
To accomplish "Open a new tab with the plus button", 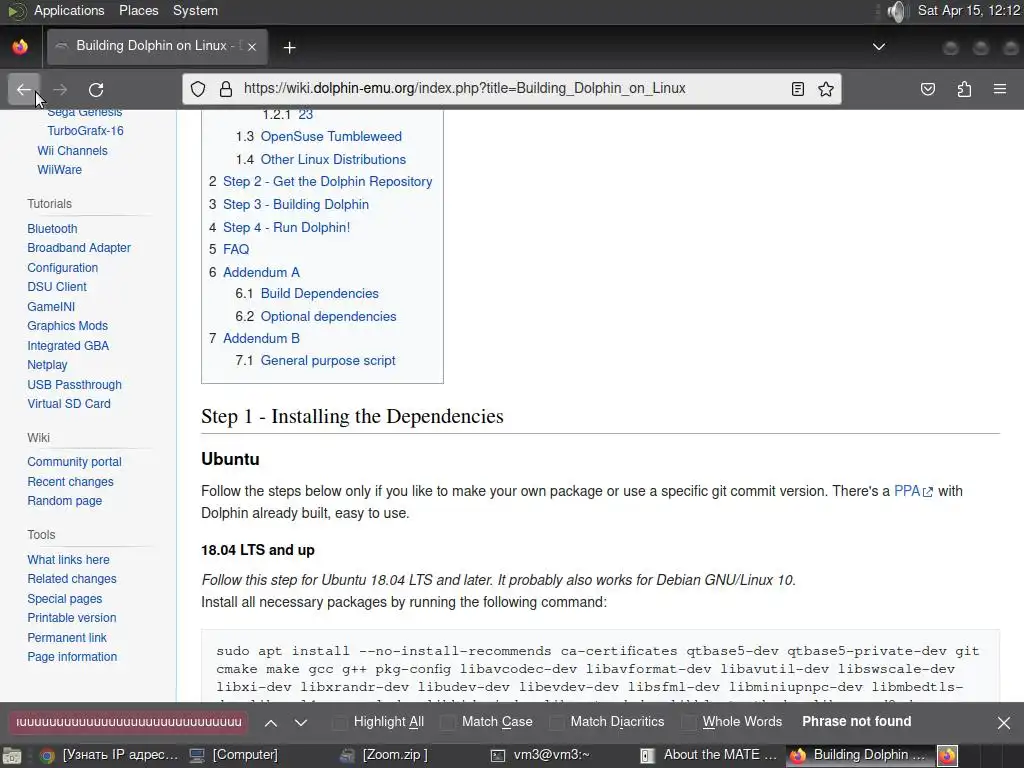I will (289, 47).
